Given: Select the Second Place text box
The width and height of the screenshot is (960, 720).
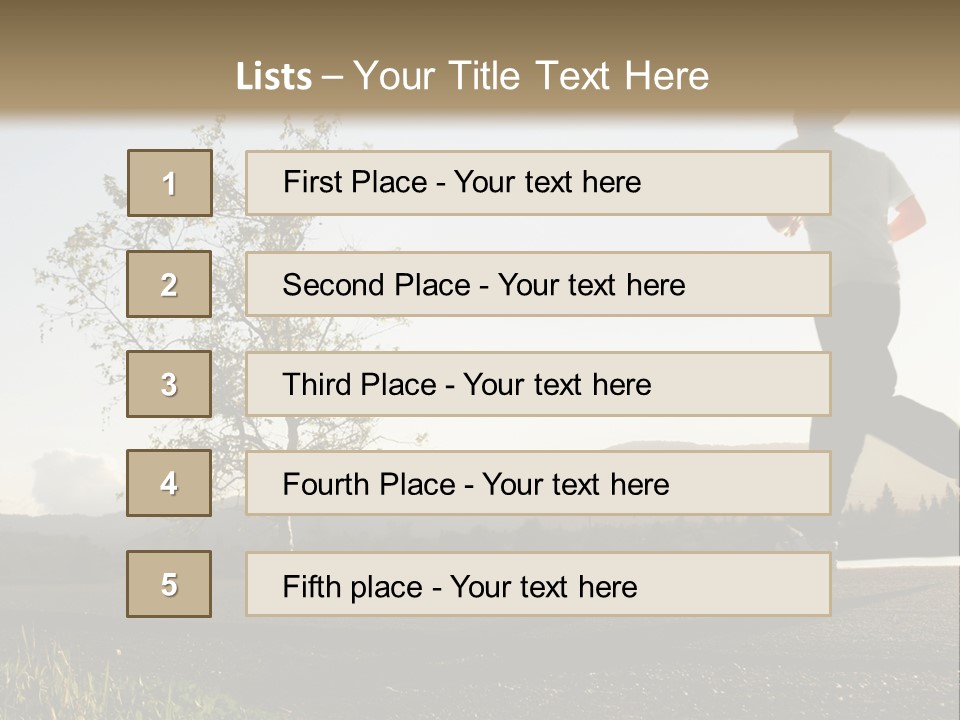Looking at the screenshot, I should [x=538, y=284].
